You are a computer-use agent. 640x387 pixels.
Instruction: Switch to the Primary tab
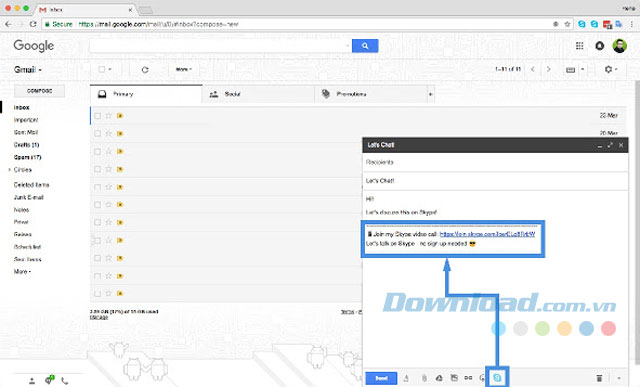[x=146, y=94]
